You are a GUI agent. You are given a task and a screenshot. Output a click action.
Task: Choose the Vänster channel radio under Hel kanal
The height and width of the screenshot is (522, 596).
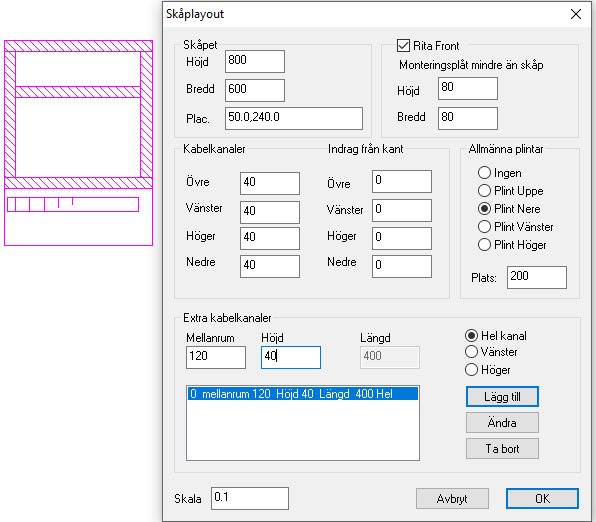[x=471, y=352]
